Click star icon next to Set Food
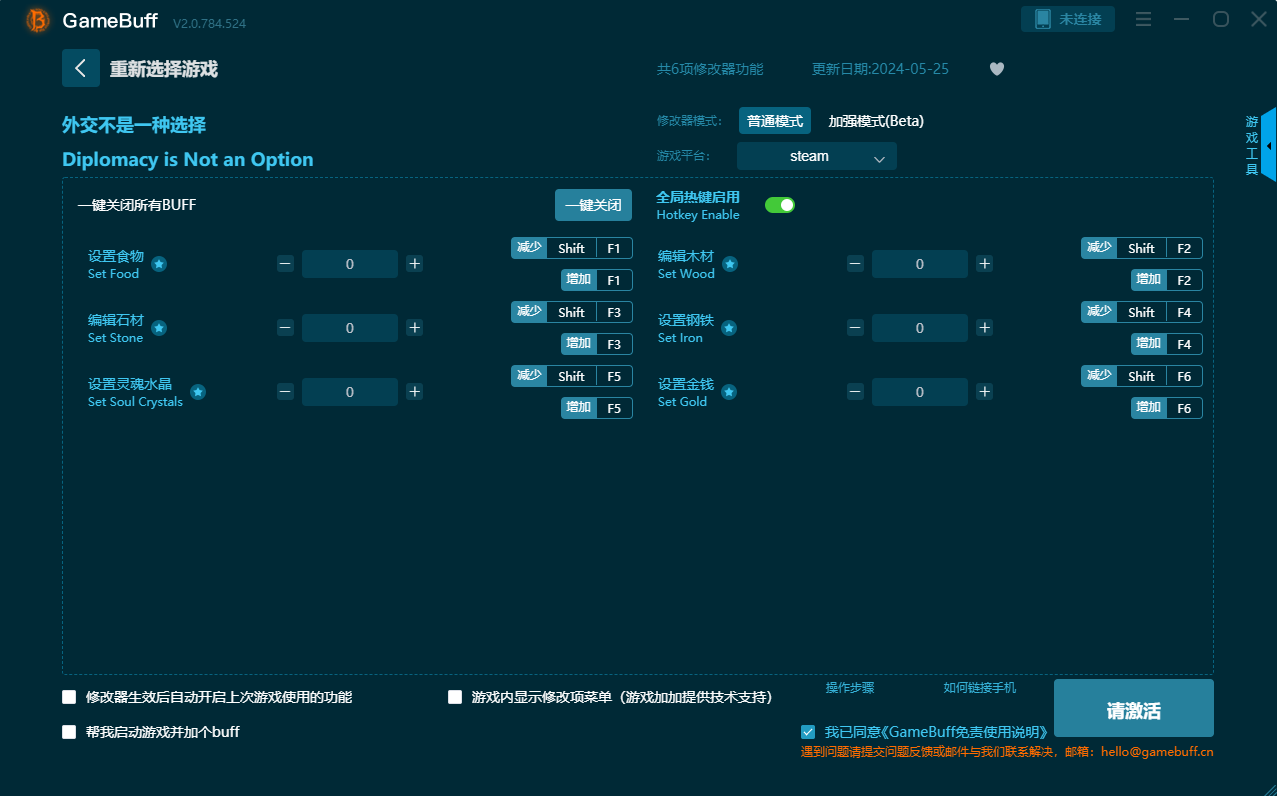The height and width of the screenshot is (796, 1277). [159, 264]
